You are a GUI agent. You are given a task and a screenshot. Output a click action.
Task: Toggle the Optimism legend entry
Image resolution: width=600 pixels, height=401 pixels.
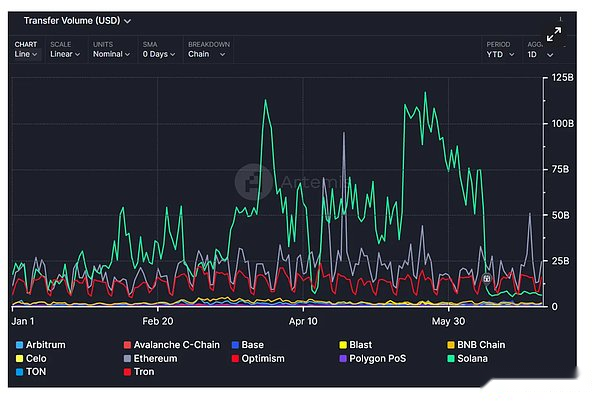click(x=258, y=359)
